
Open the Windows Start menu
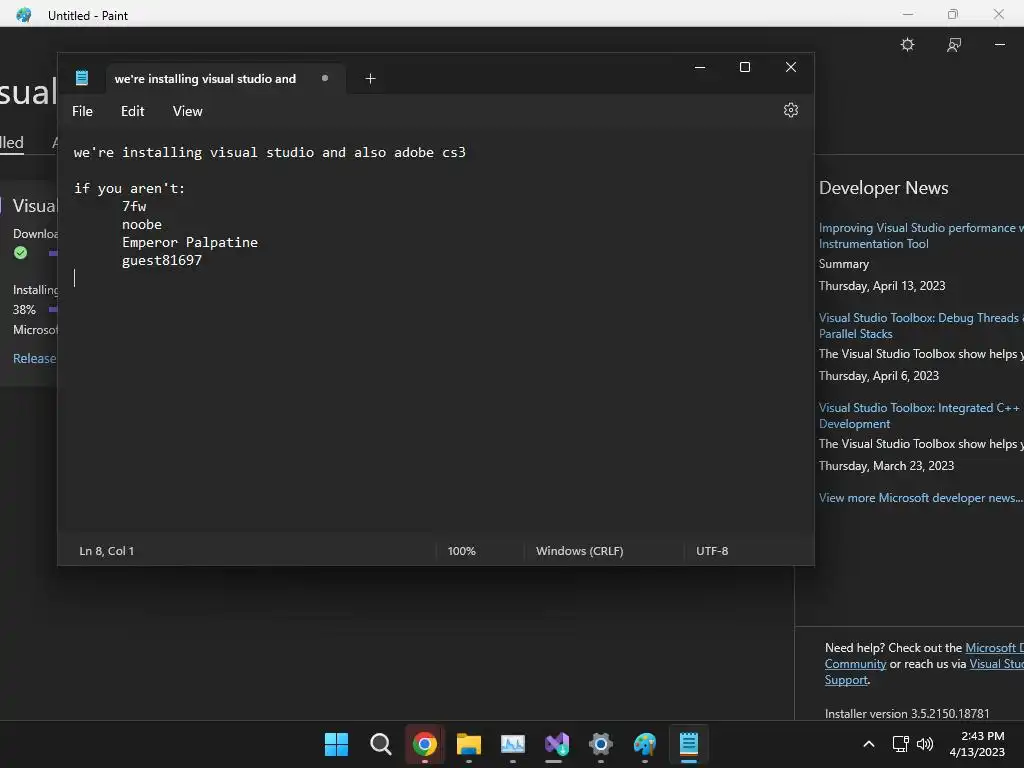tap(336, 744)
